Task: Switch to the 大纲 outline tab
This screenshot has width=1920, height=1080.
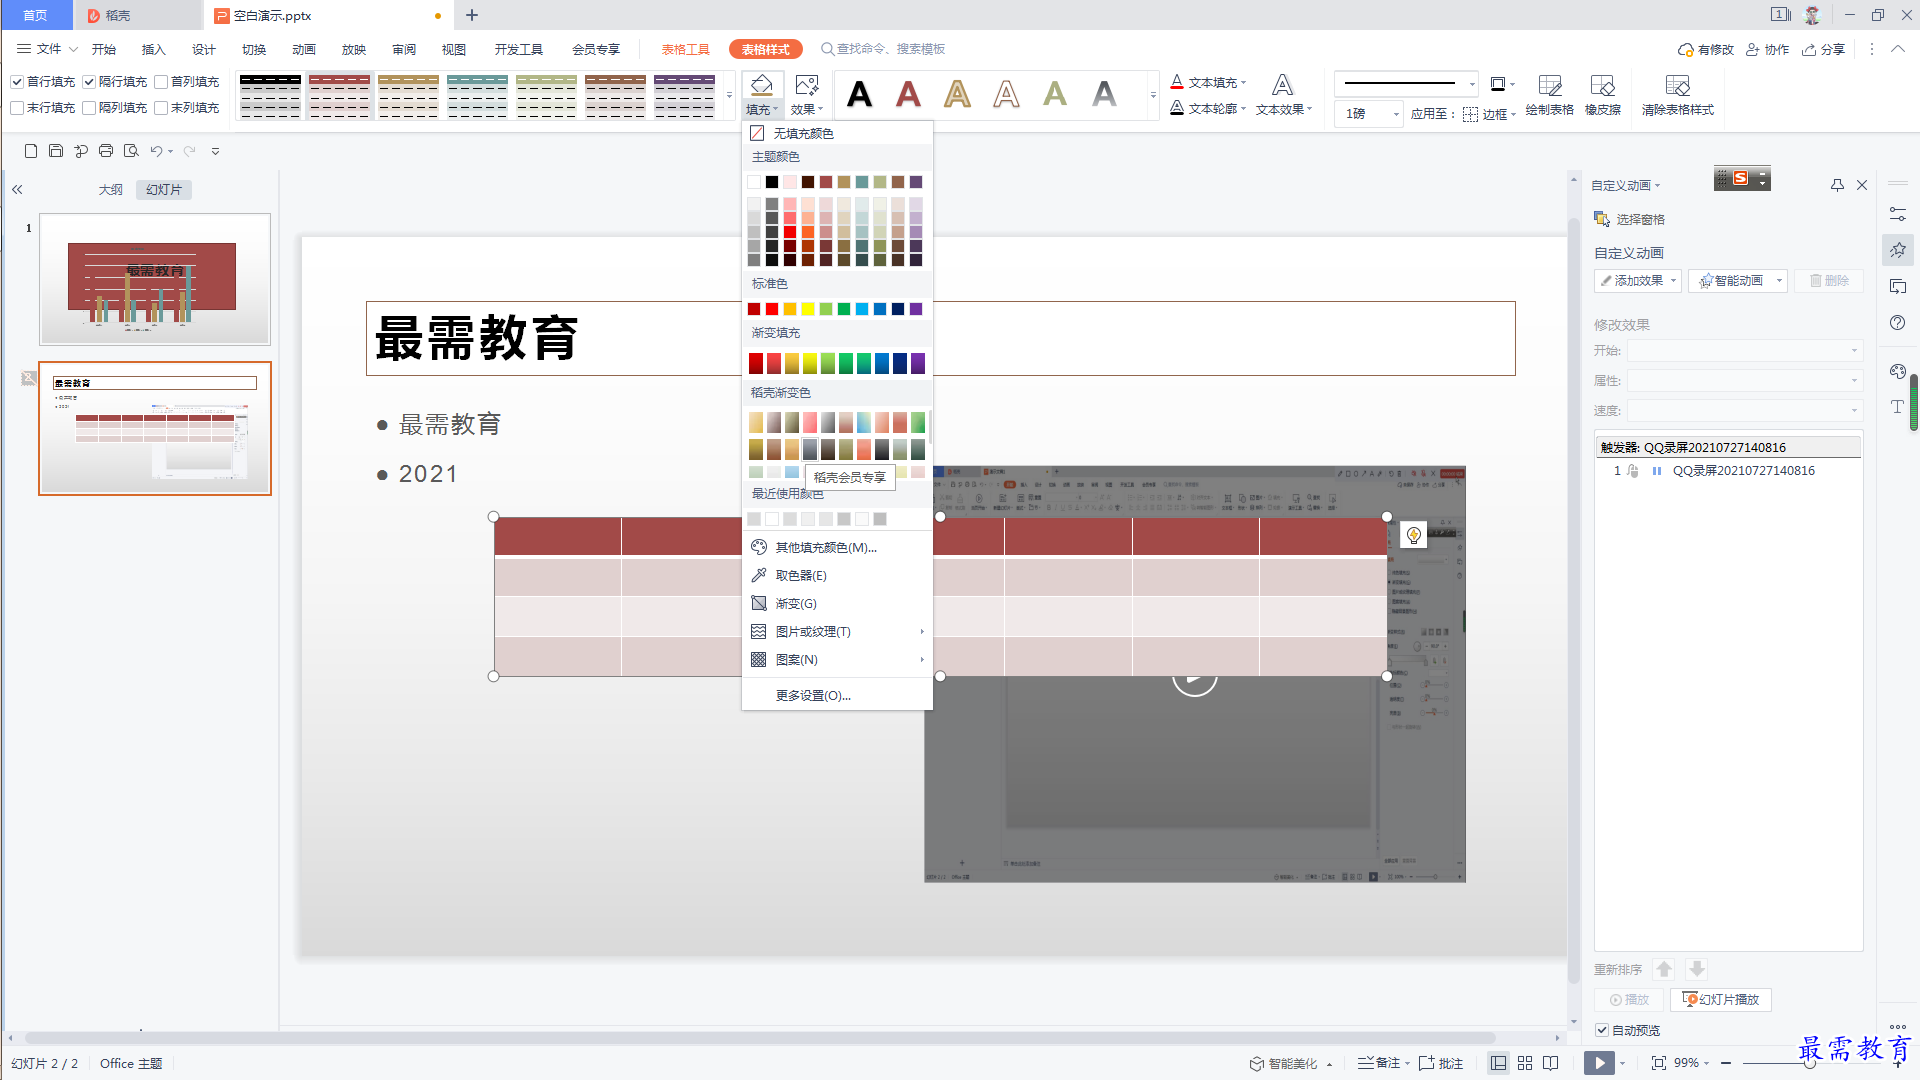Action: pyautogui.click(x=110, y=189)
